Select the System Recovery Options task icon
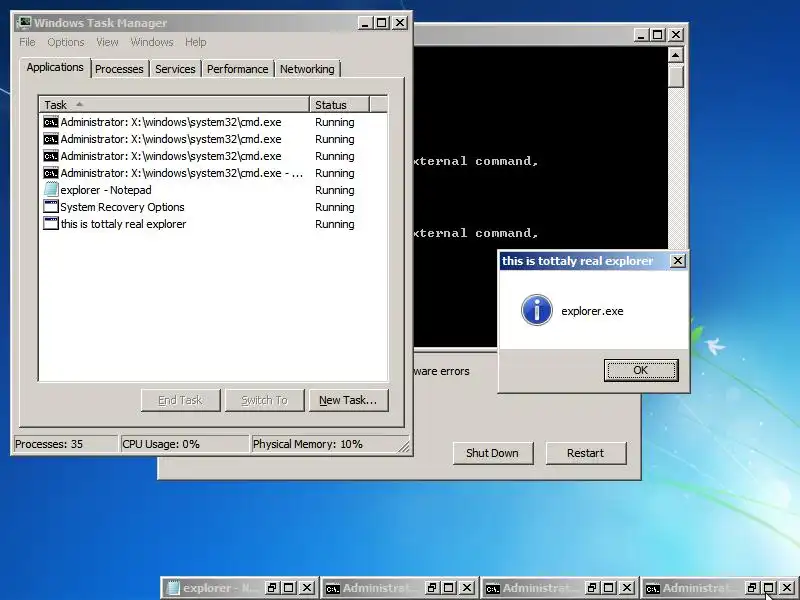 click(51, 207)
